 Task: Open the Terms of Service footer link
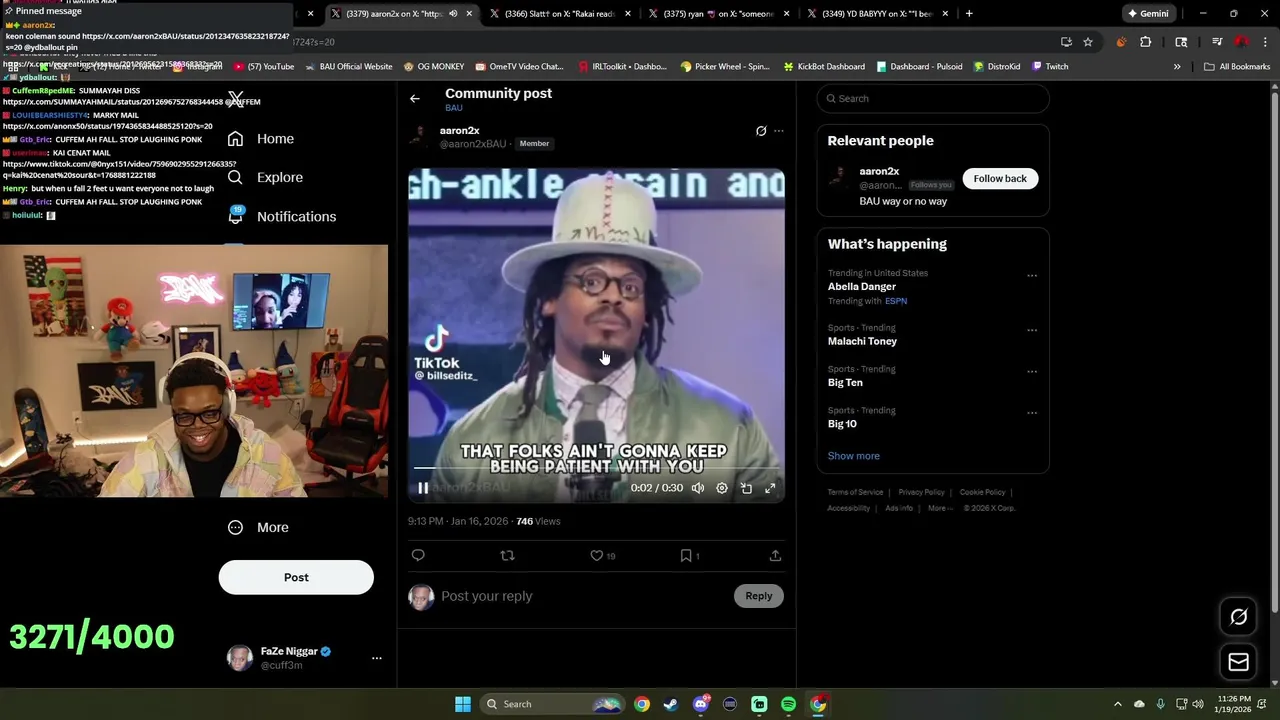click(x=855, y=492)
